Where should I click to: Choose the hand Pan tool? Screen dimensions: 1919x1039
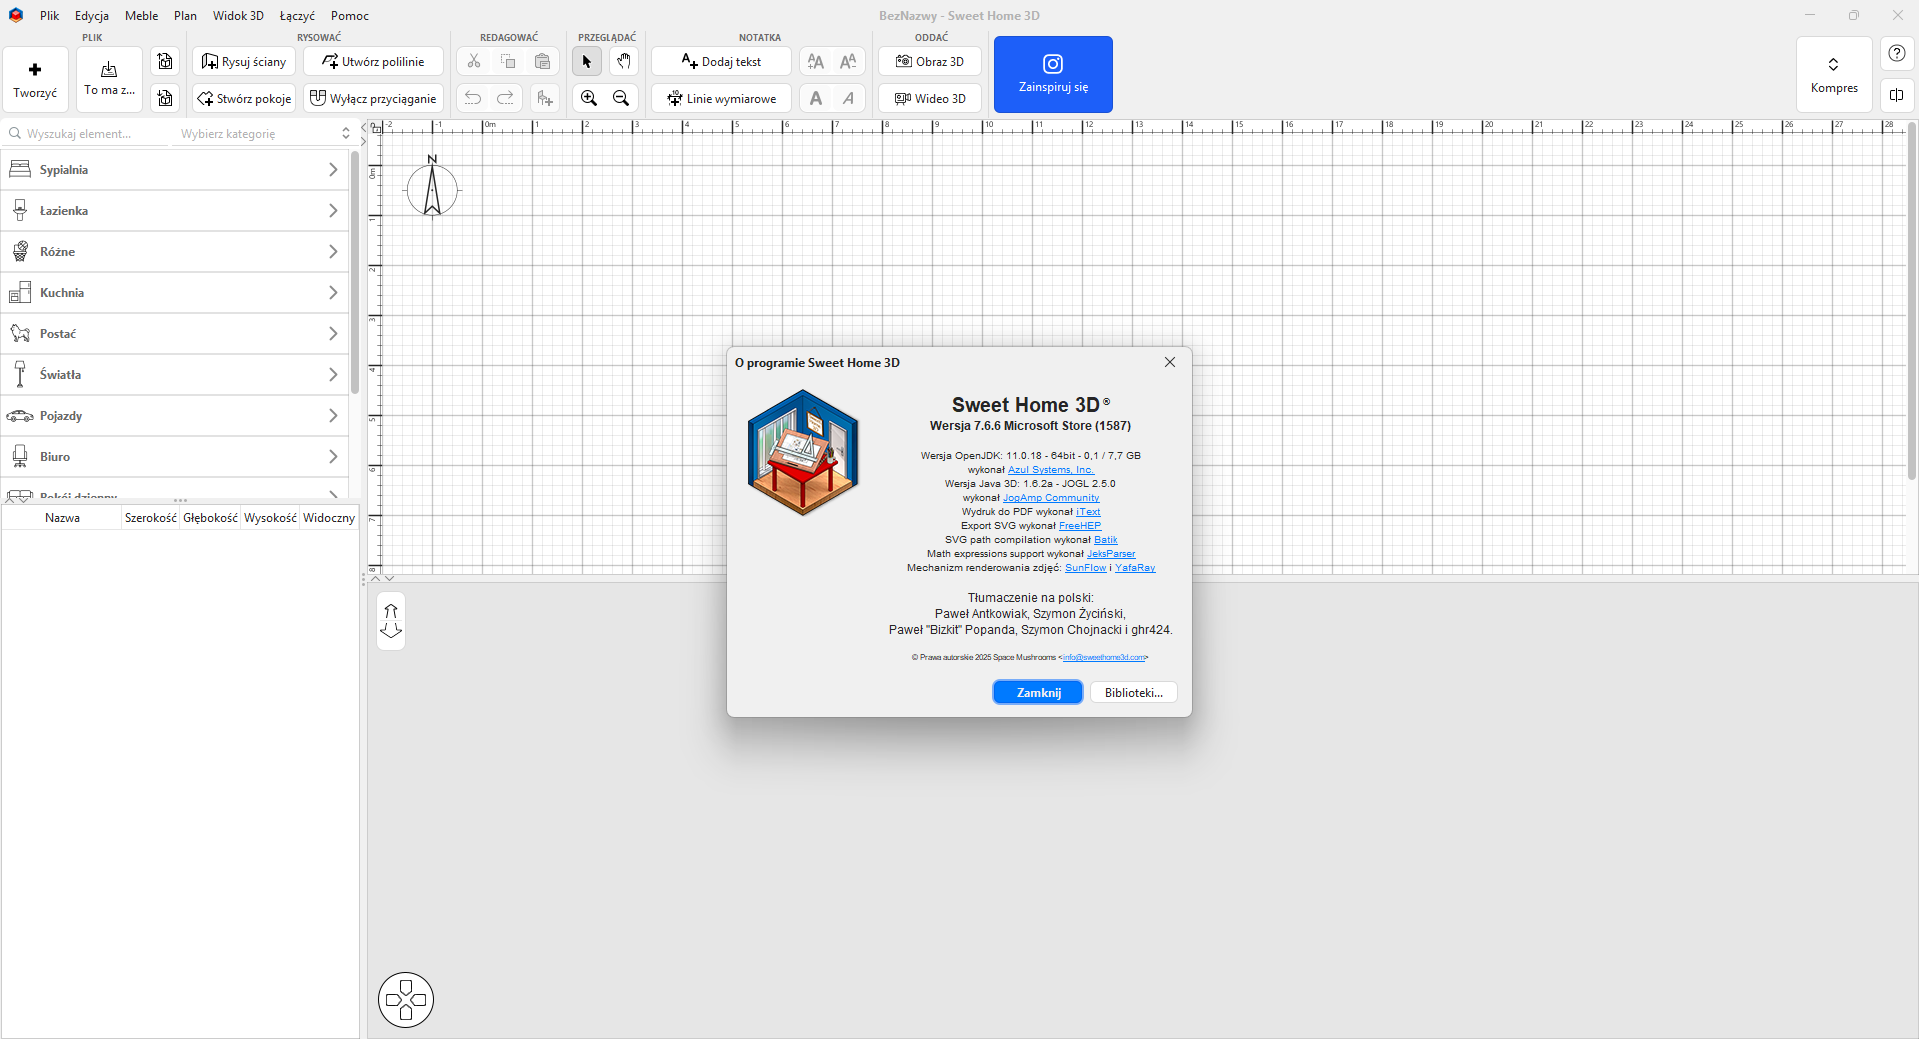pyautogui.click(x=623, y=61)
